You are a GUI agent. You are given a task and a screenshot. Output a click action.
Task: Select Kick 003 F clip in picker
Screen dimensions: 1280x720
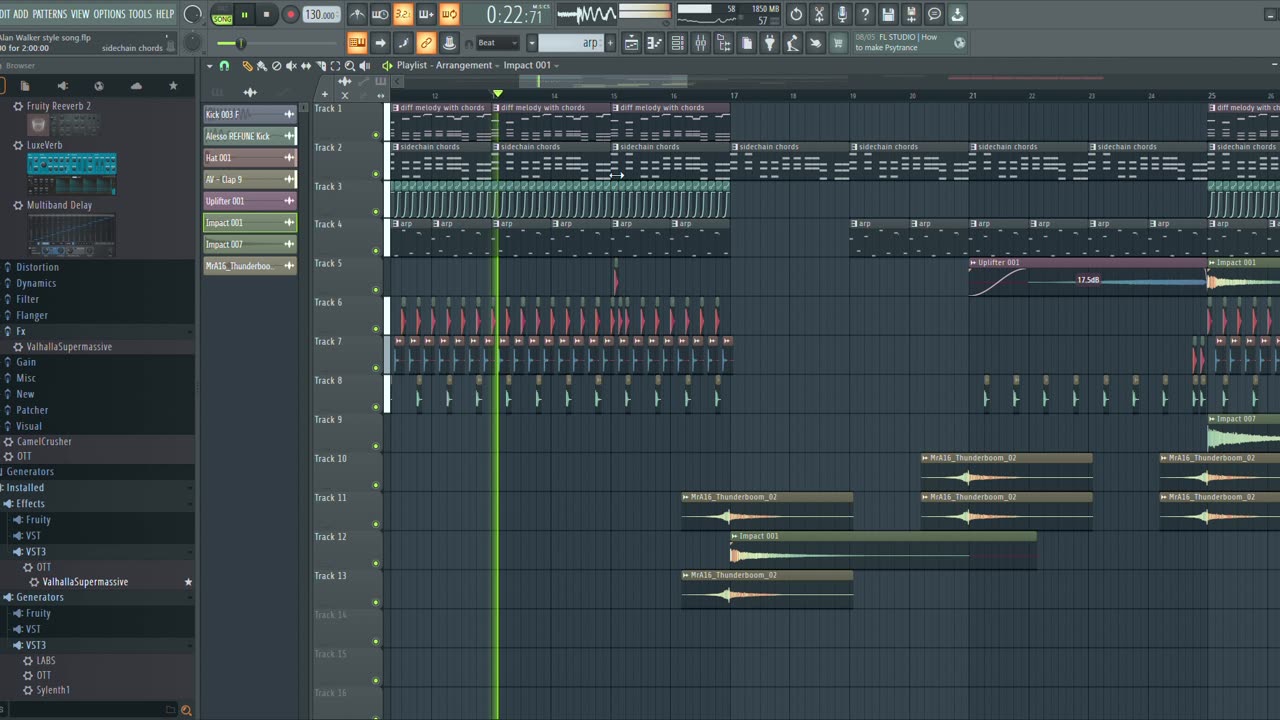click(x=250, y=114)
